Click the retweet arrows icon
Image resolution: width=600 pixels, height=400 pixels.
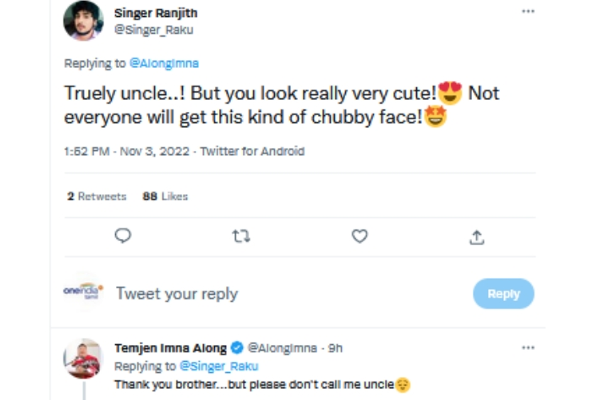tap(241, 236)
